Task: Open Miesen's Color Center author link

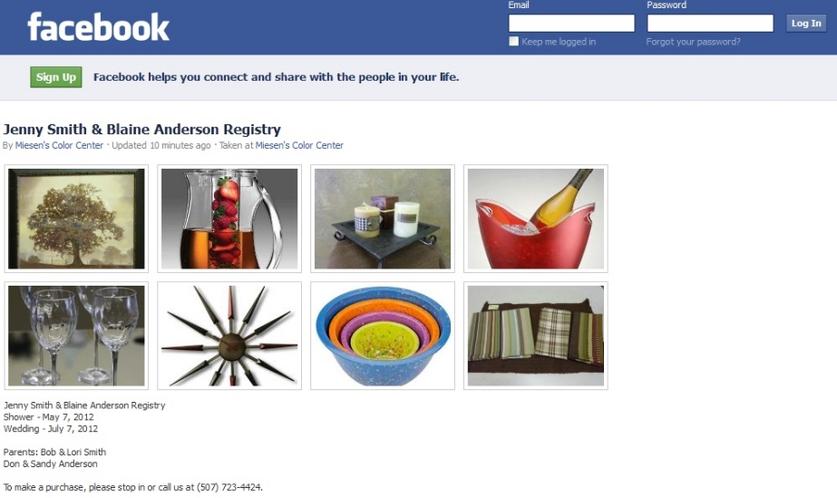Action: [59, 145]
